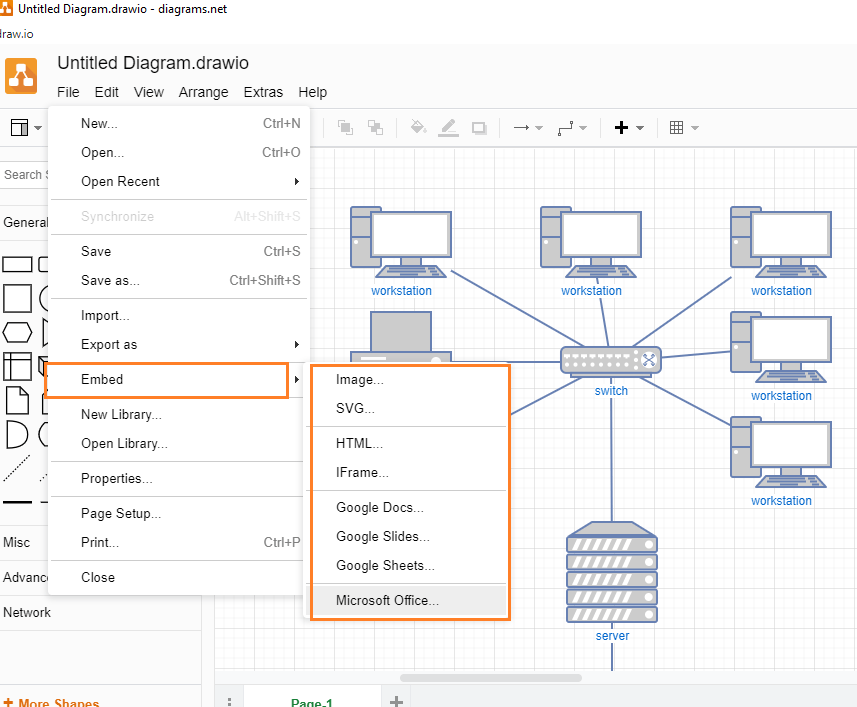
Task: Pick the square shape in General
Action: (x=17, y=298)
